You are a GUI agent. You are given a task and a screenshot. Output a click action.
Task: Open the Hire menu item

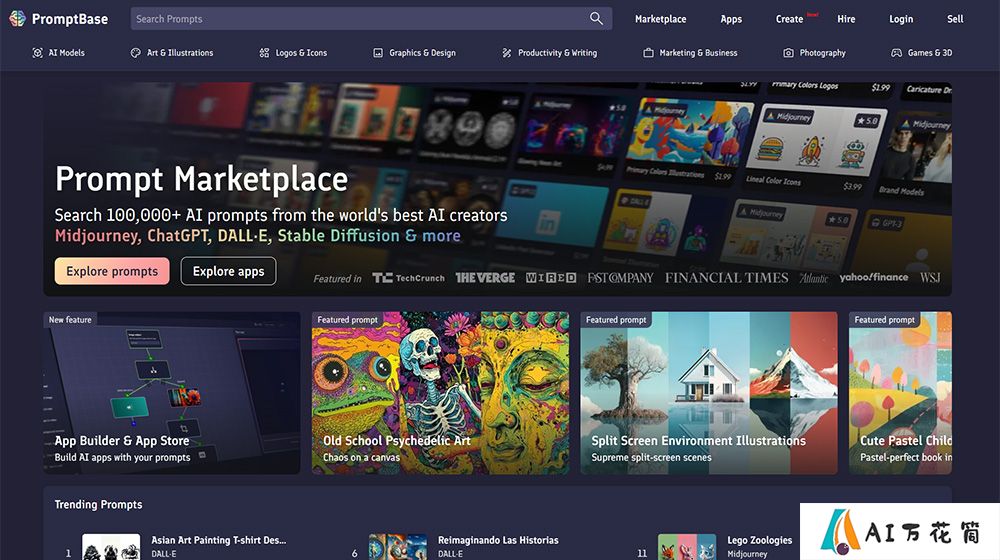point(846,19)
